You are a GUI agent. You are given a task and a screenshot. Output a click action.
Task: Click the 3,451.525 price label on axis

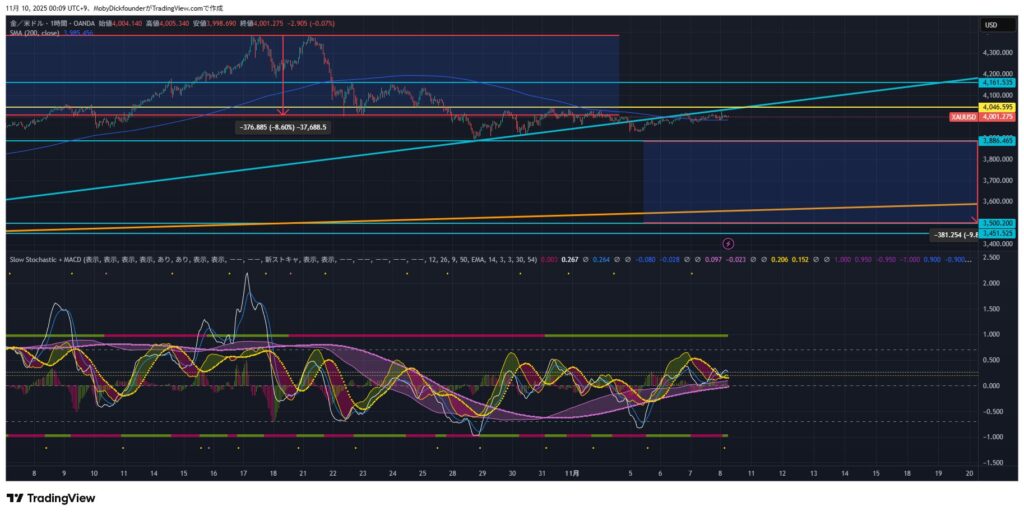coord(998,233)
